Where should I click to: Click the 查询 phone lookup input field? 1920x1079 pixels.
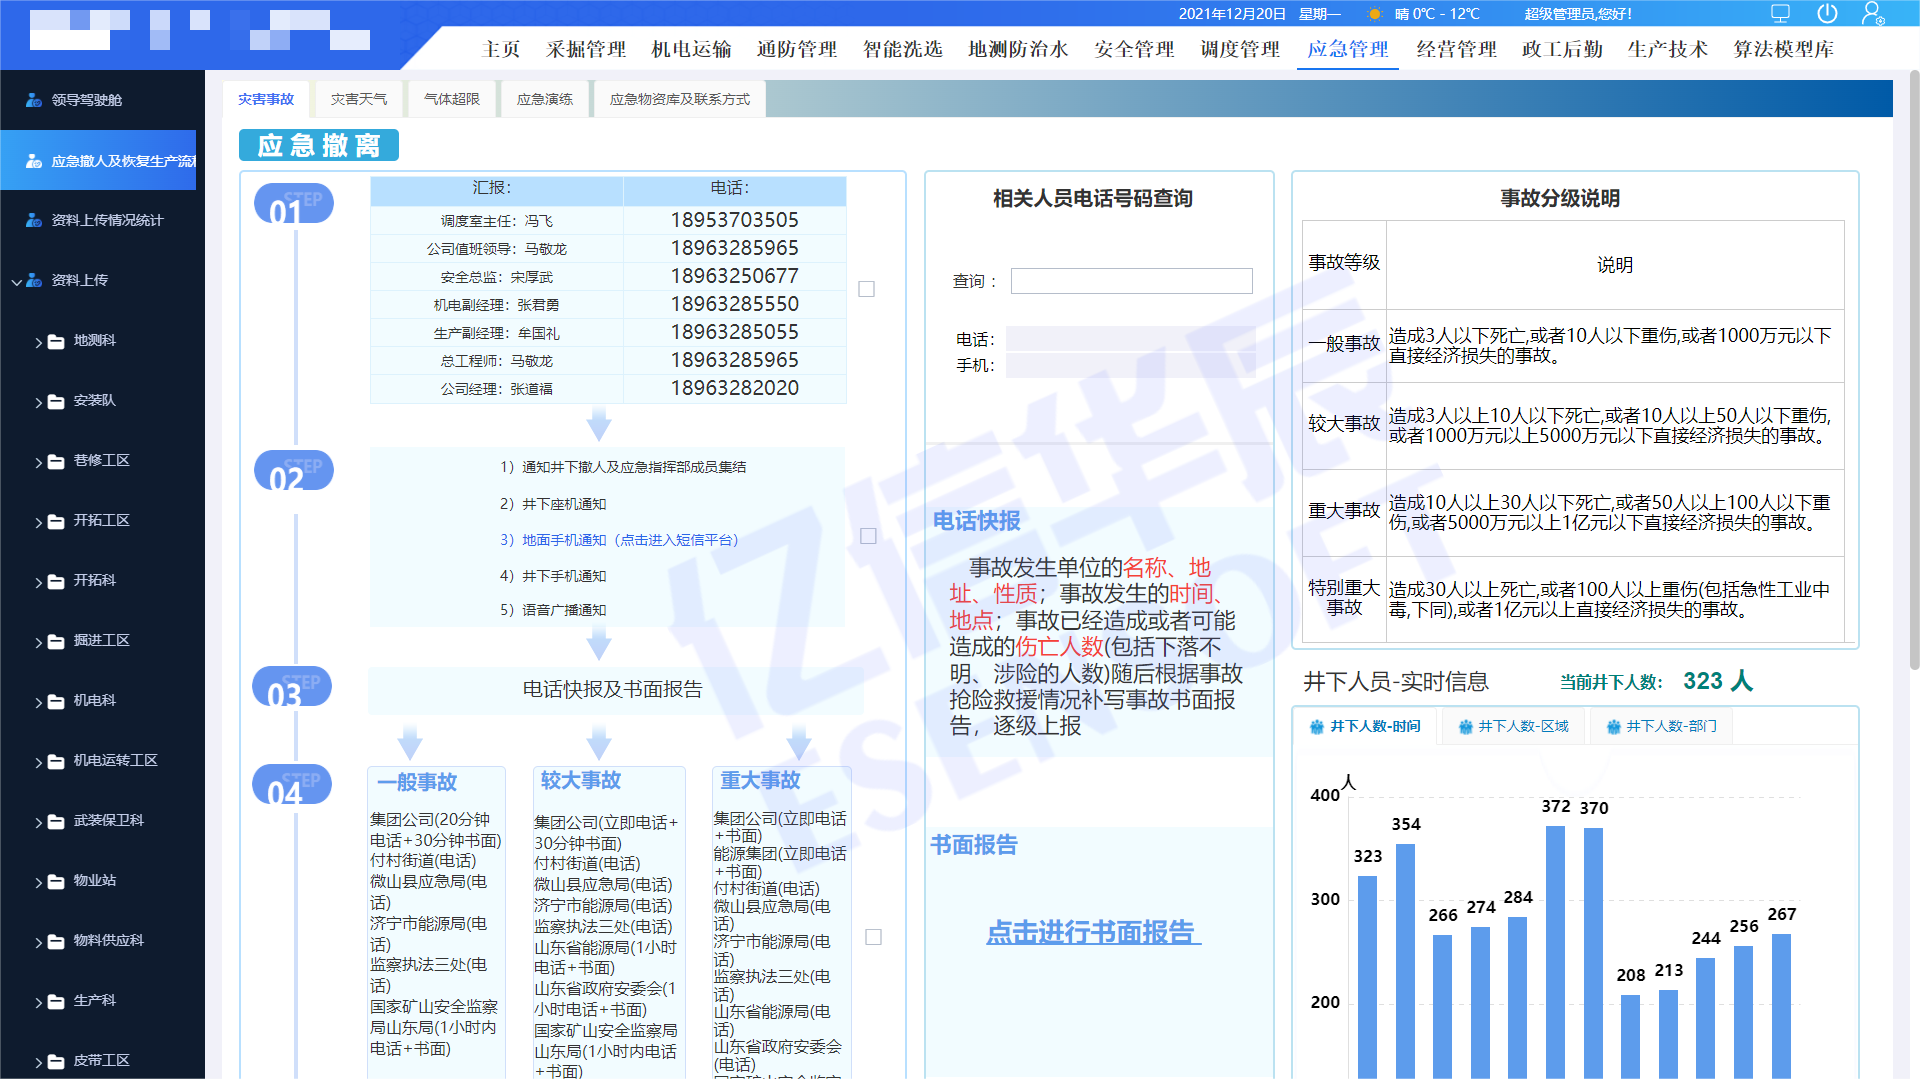pyautogui.click(x=1131, y=281)
